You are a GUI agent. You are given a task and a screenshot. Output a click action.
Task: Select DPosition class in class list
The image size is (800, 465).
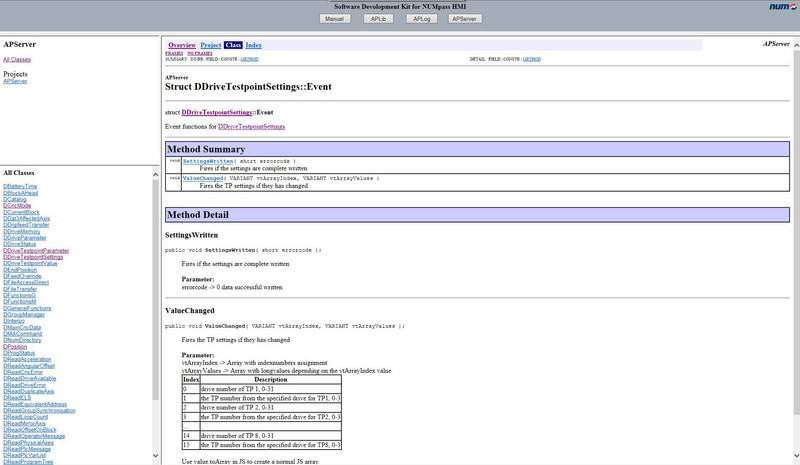pyautogui.click(x=14, y=346)
